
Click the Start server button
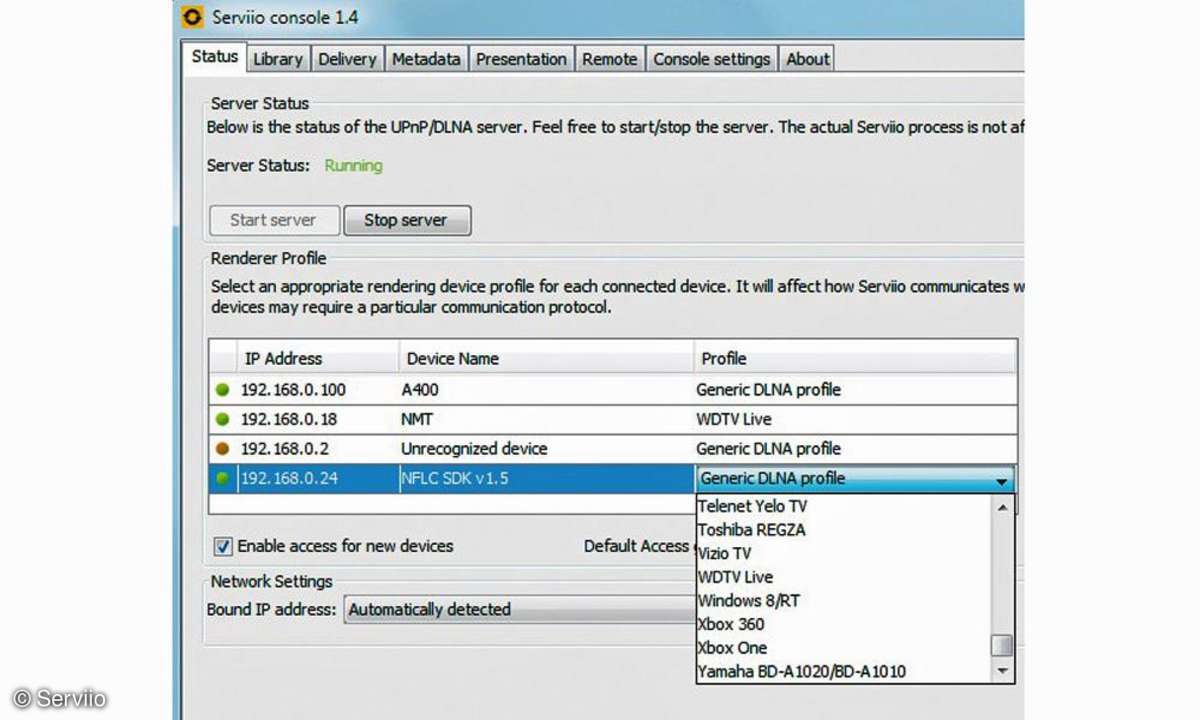tap(273, 220)
